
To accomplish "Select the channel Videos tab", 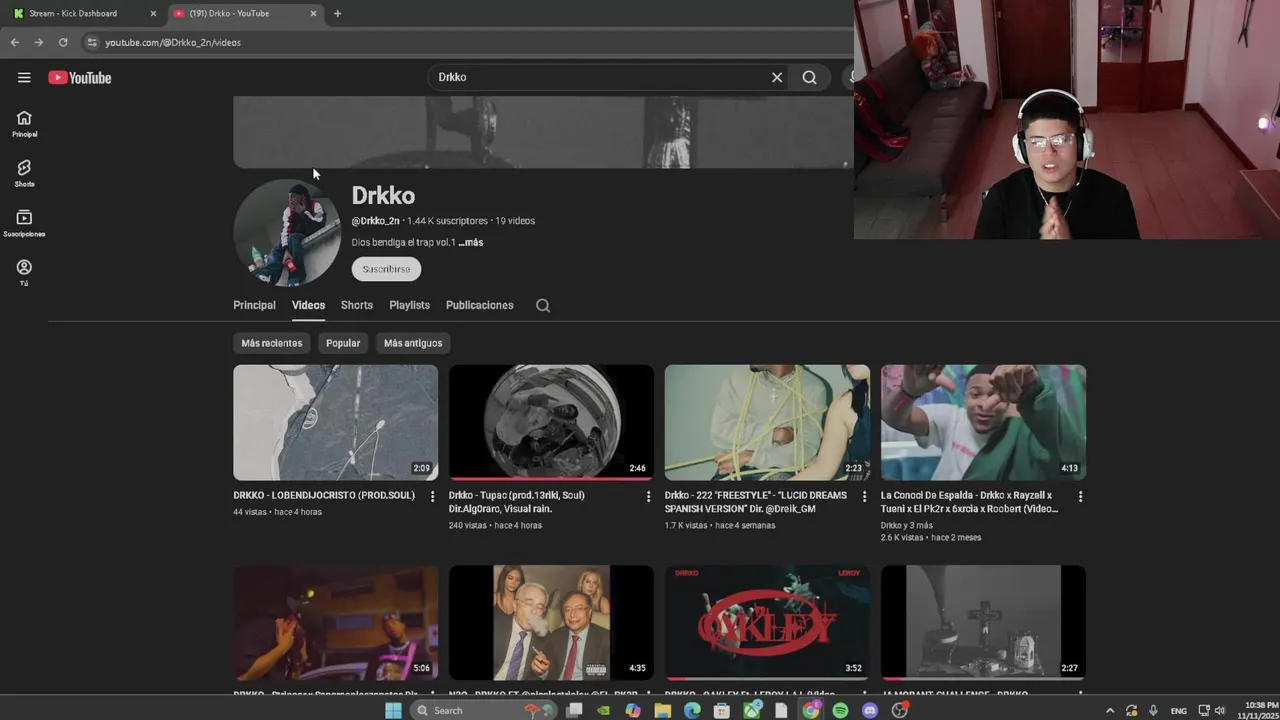I will pyautogui.click(x=308, y=305).
